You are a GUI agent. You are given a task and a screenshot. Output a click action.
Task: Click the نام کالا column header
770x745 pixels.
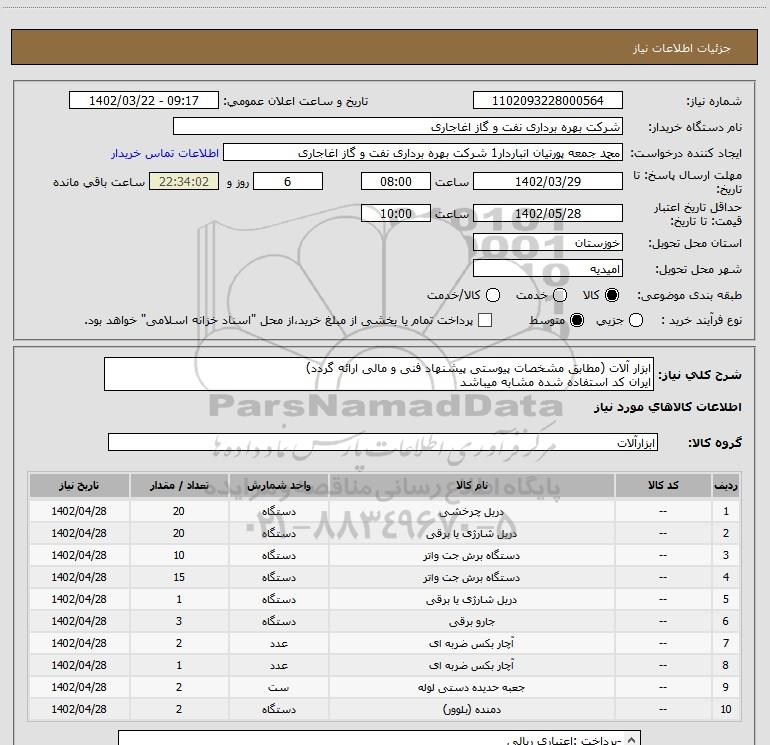coord(471,486)
